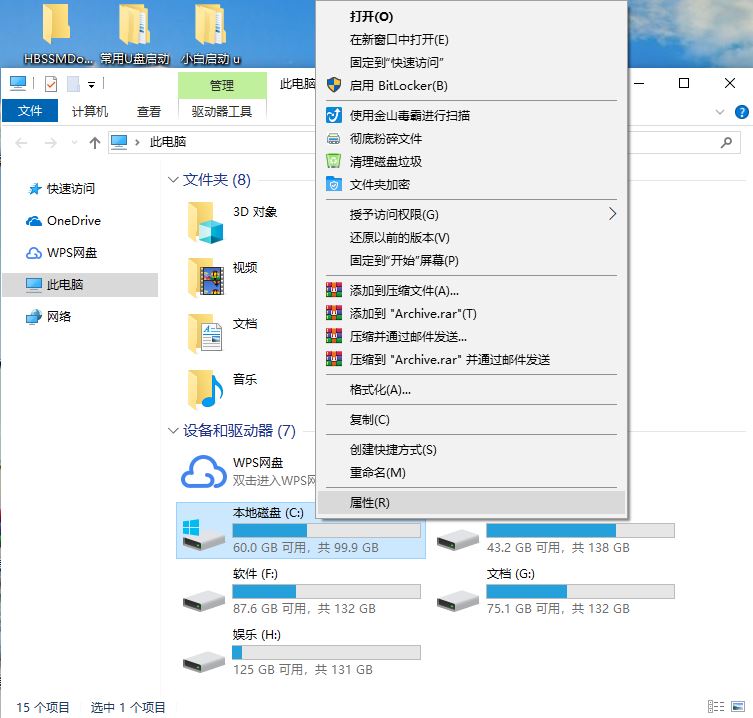
Task: Switch to the large icons view toggle
Action: point(736,707)
